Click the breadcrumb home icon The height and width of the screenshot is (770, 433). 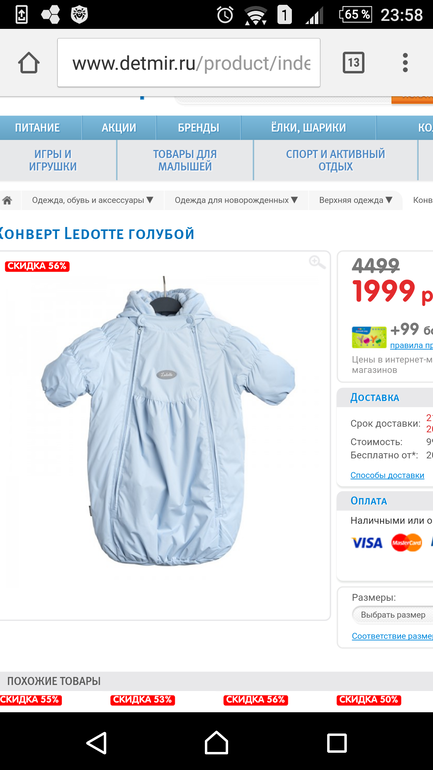(7, 200)
